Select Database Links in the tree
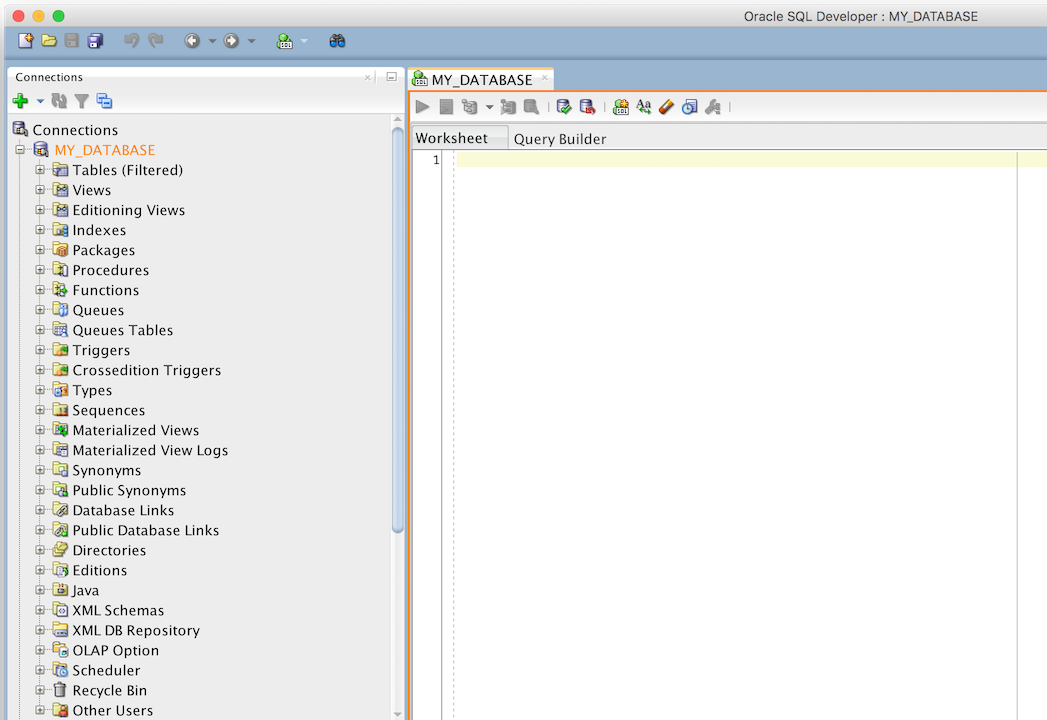This screenshot has height=720, width=1047. (x=123, y=510)
